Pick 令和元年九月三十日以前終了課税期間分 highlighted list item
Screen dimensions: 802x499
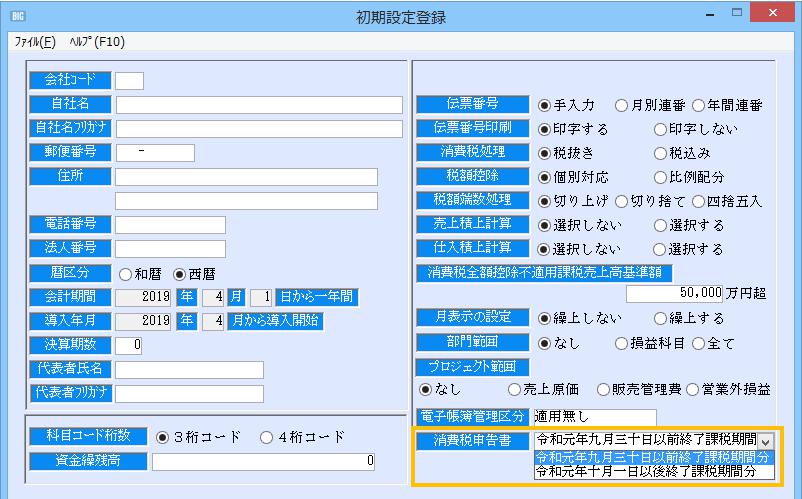tap(645, 456)
